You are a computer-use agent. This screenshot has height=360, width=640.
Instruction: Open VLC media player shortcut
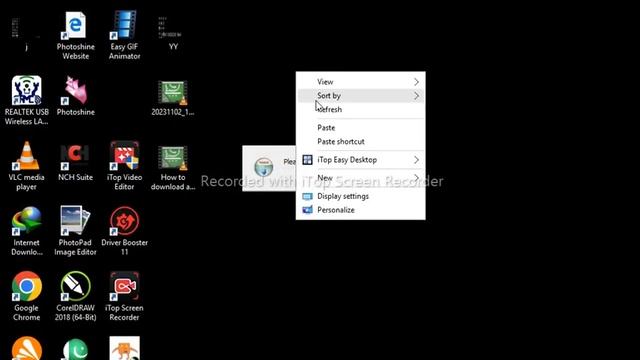pyautogui.click(x=27, y=166)
